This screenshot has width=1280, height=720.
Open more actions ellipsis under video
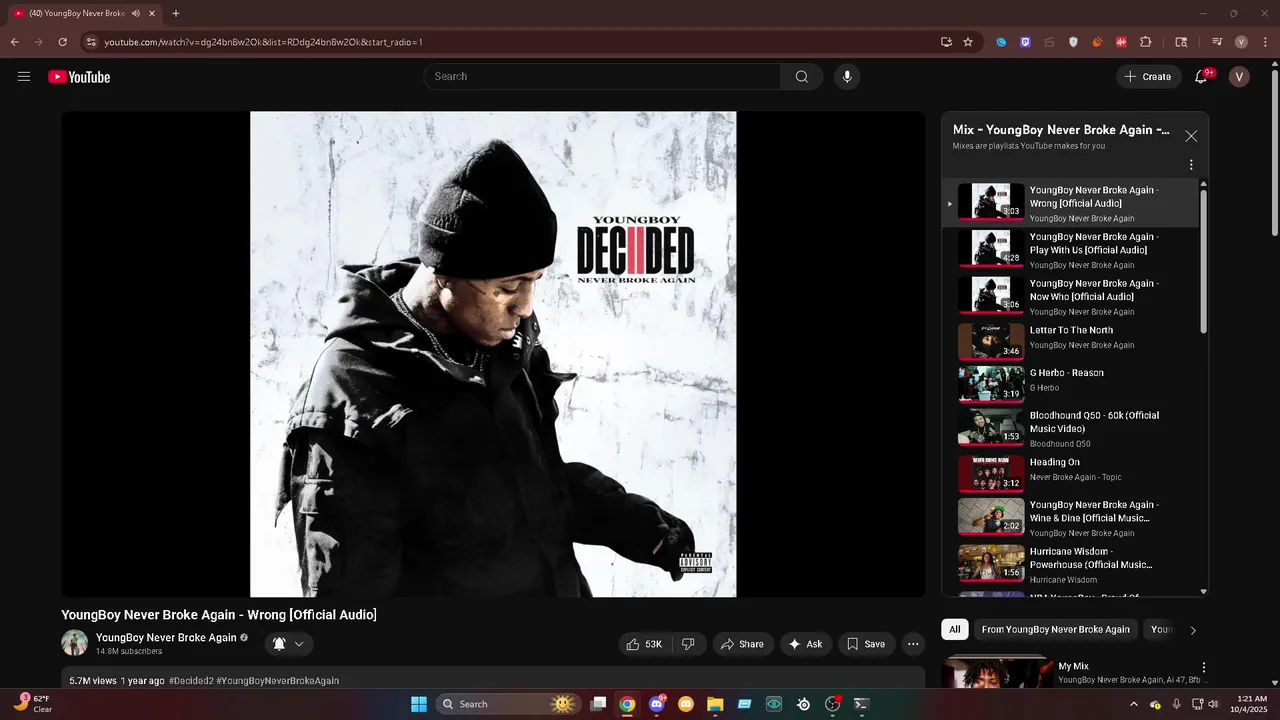(913, 644)
